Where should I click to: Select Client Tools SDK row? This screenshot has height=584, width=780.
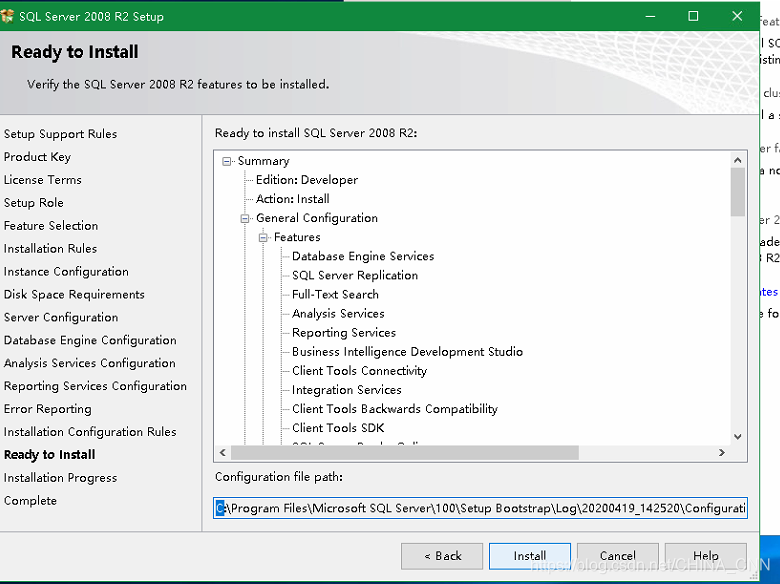[338, 428]
